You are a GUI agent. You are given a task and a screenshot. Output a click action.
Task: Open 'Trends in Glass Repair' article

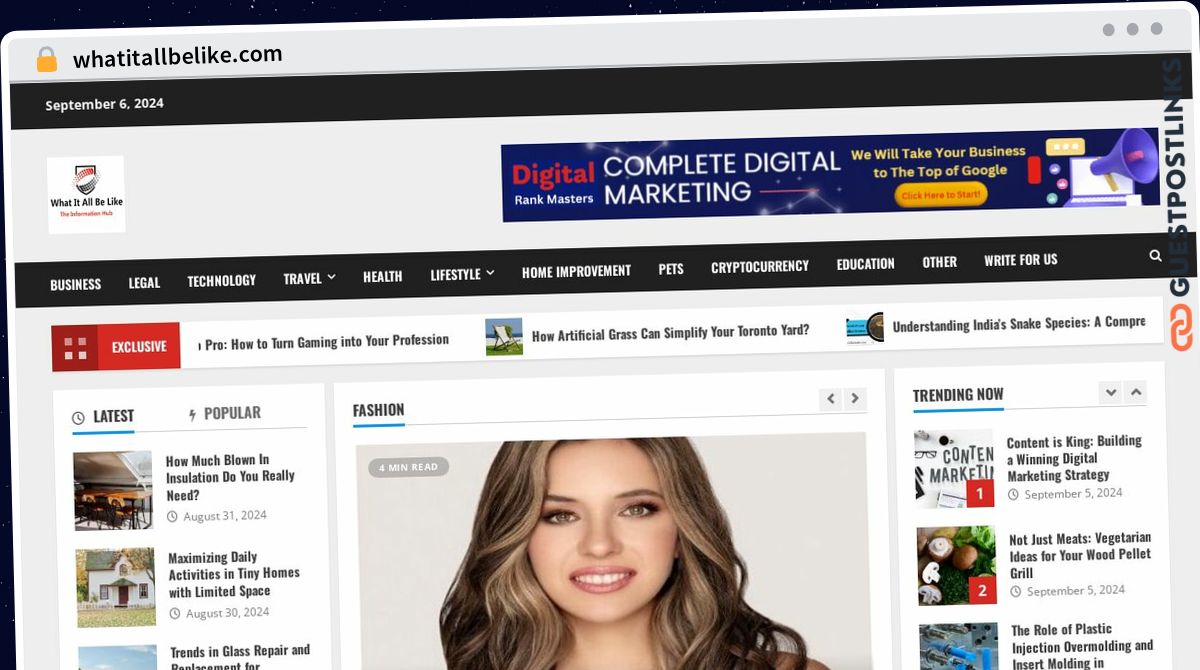[241, 657]
